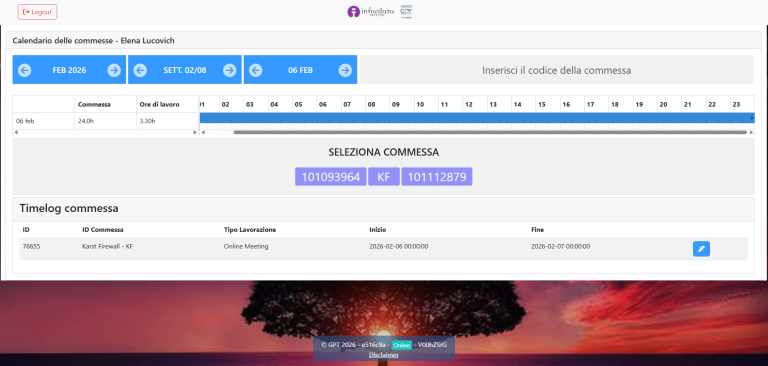Click the Logout button
768x366 pixels.
[x=37, y=12]
